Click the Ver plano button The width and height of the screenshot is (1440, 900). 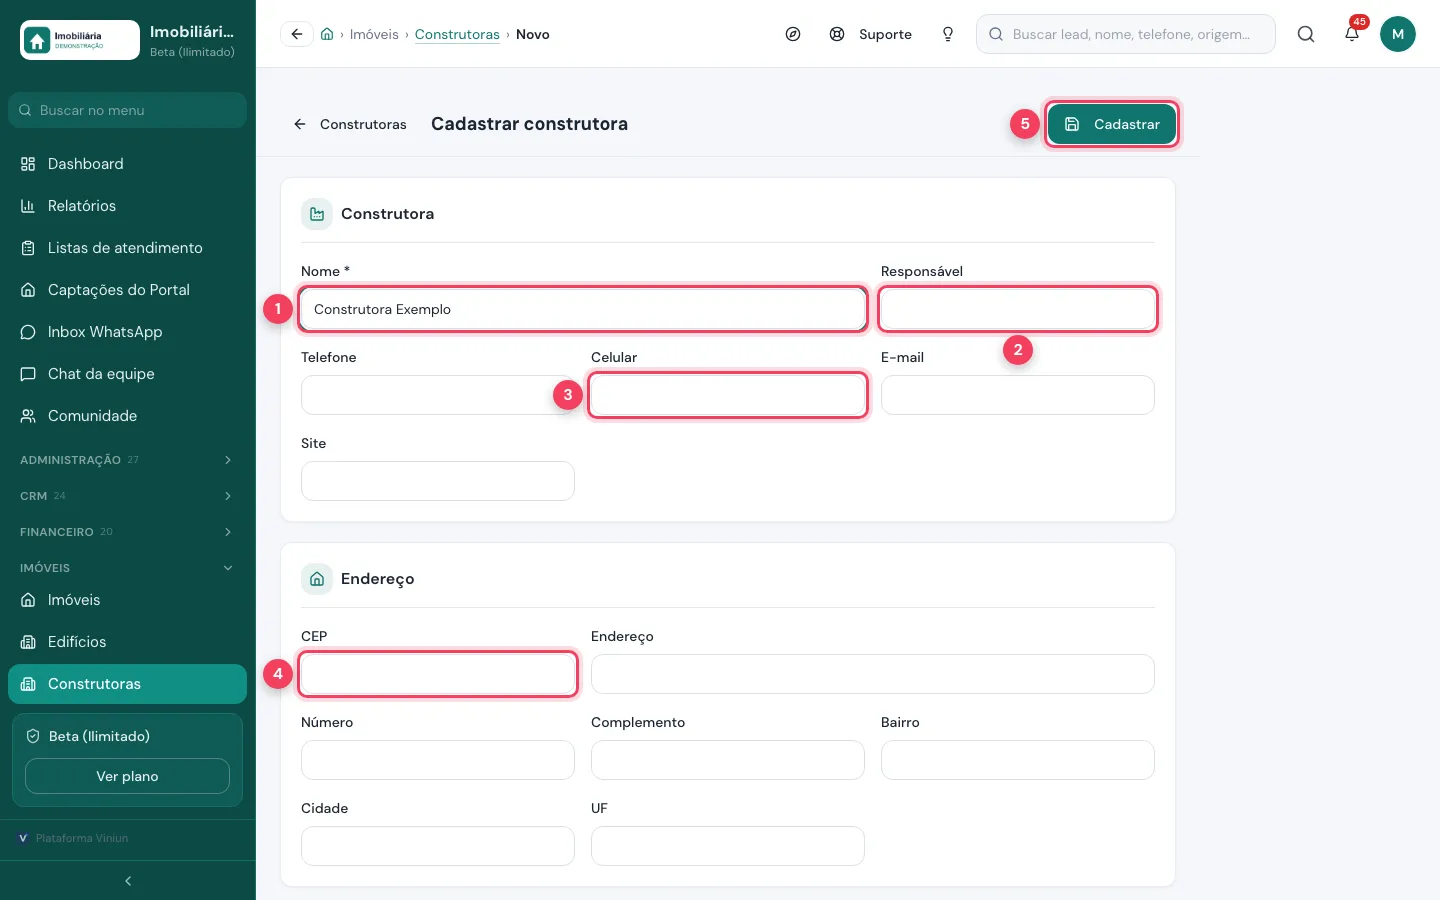click(x=127, y=776)
